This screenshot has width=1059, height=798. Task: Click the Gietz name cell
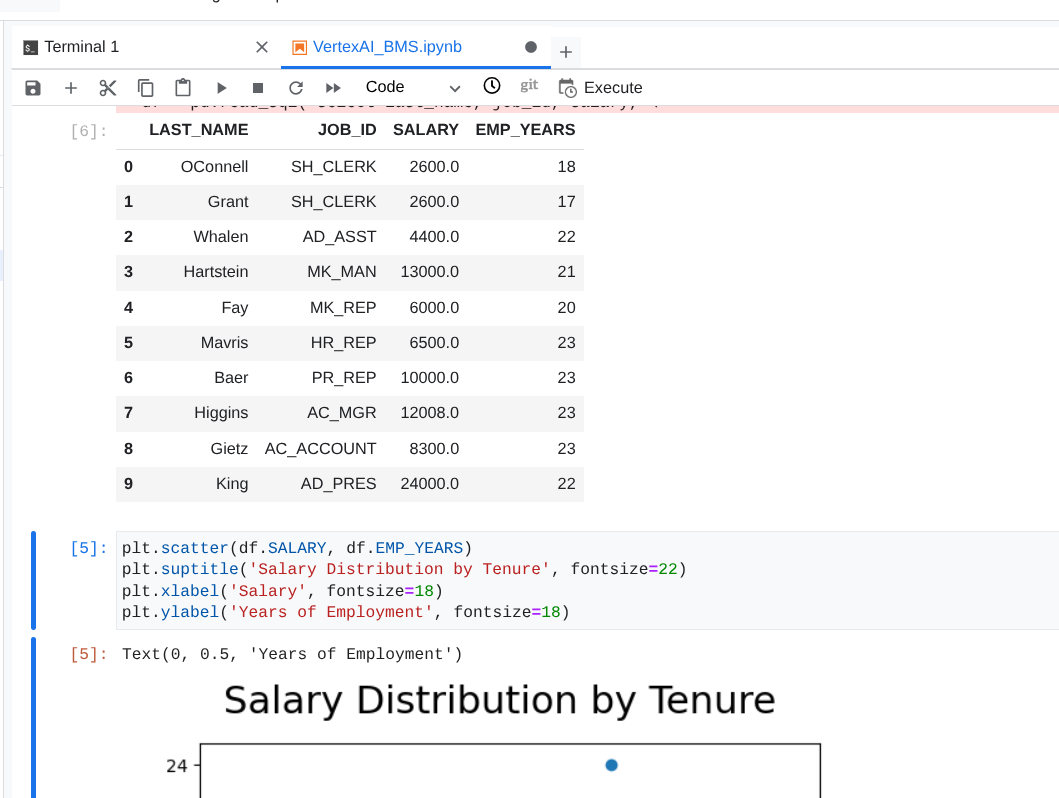229,449
